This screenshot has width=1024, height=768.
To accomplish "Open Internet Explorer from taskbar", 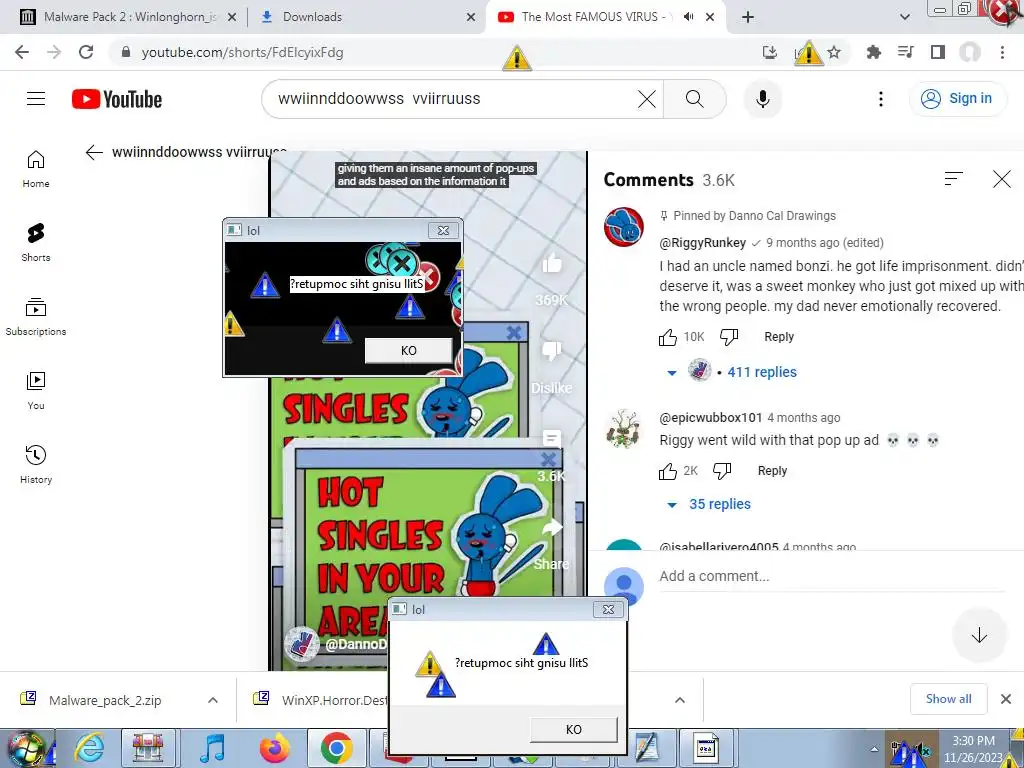I will [x=88, y=749].
